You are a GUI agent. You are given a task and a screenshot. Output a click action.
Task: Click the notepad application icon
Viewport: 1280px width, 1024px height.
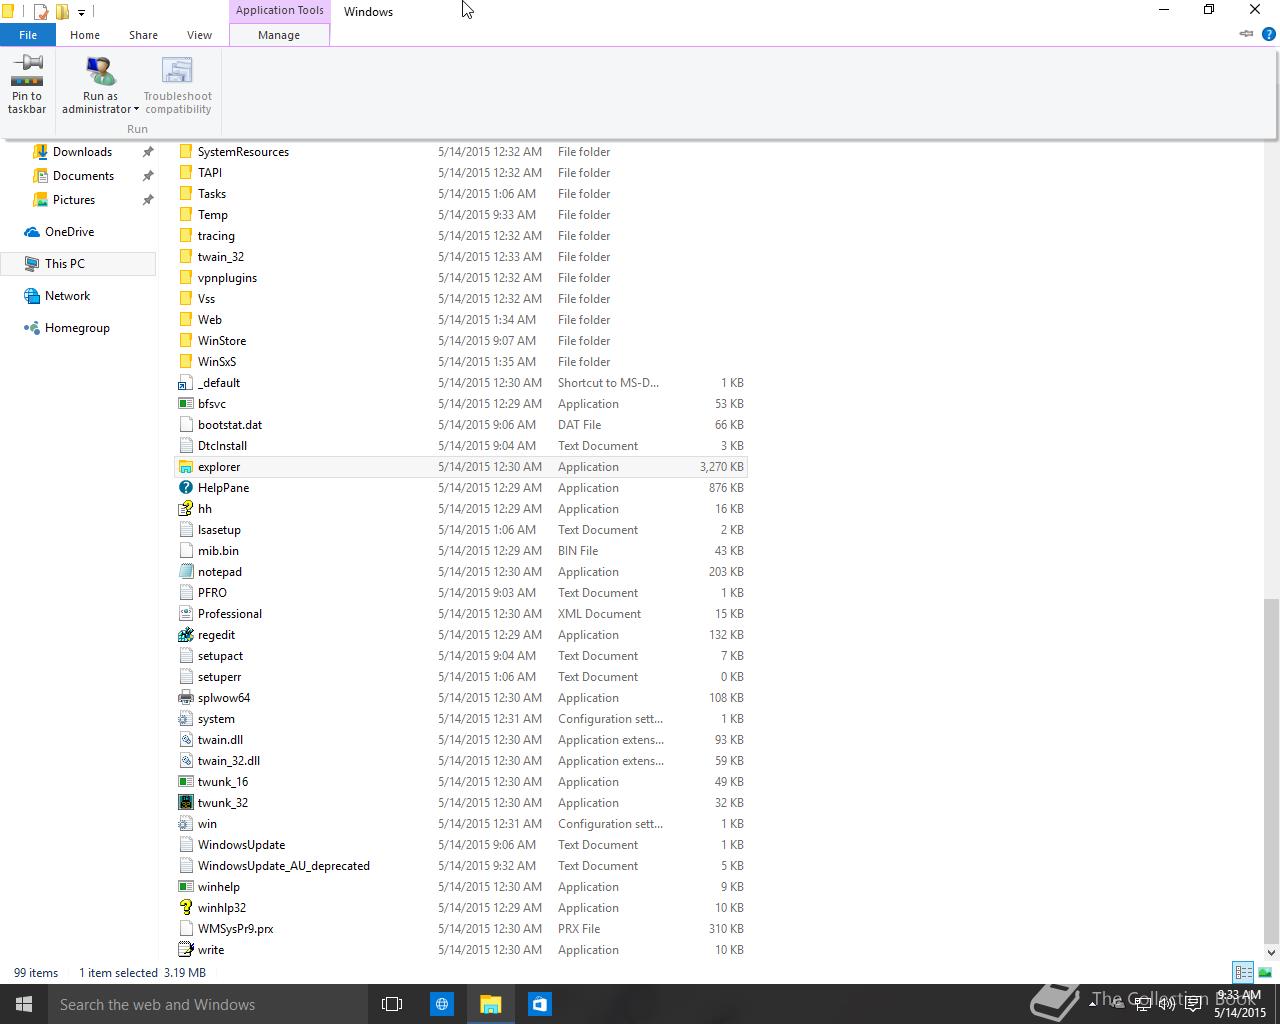click(x=185, y=572)
